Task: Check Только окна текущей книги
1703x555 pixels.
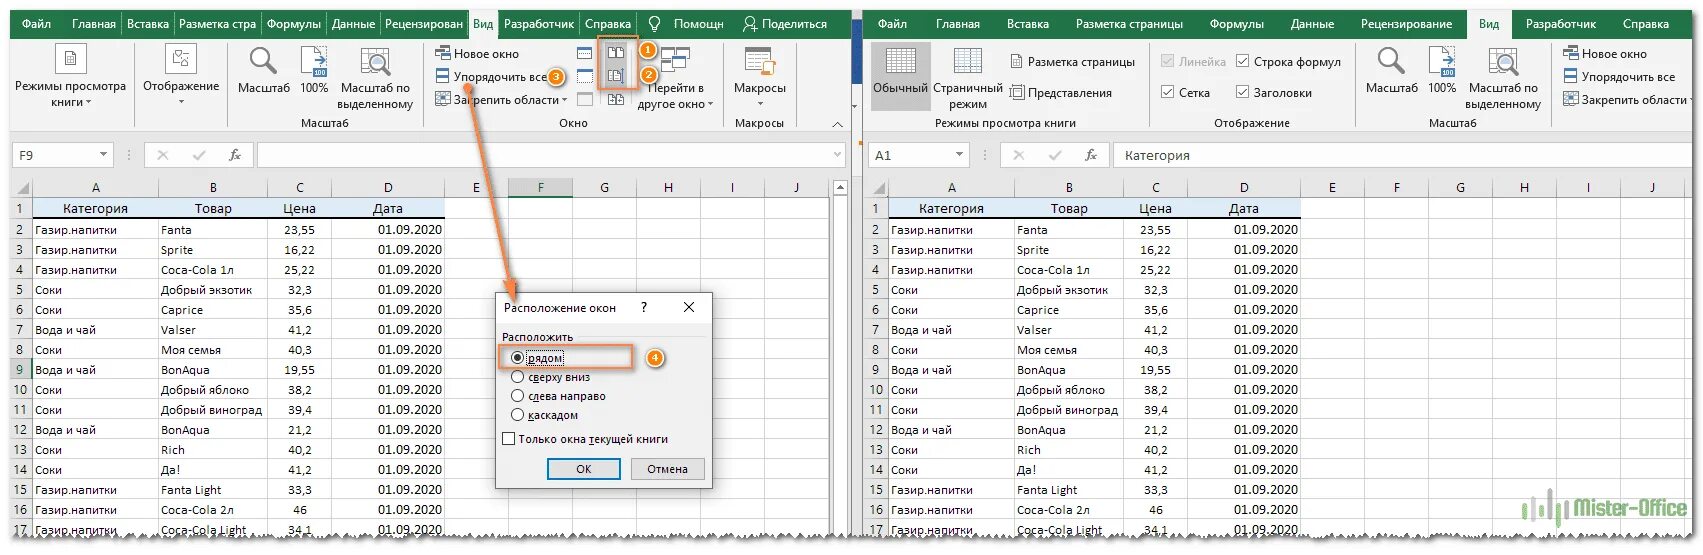Action: (509, 439)
